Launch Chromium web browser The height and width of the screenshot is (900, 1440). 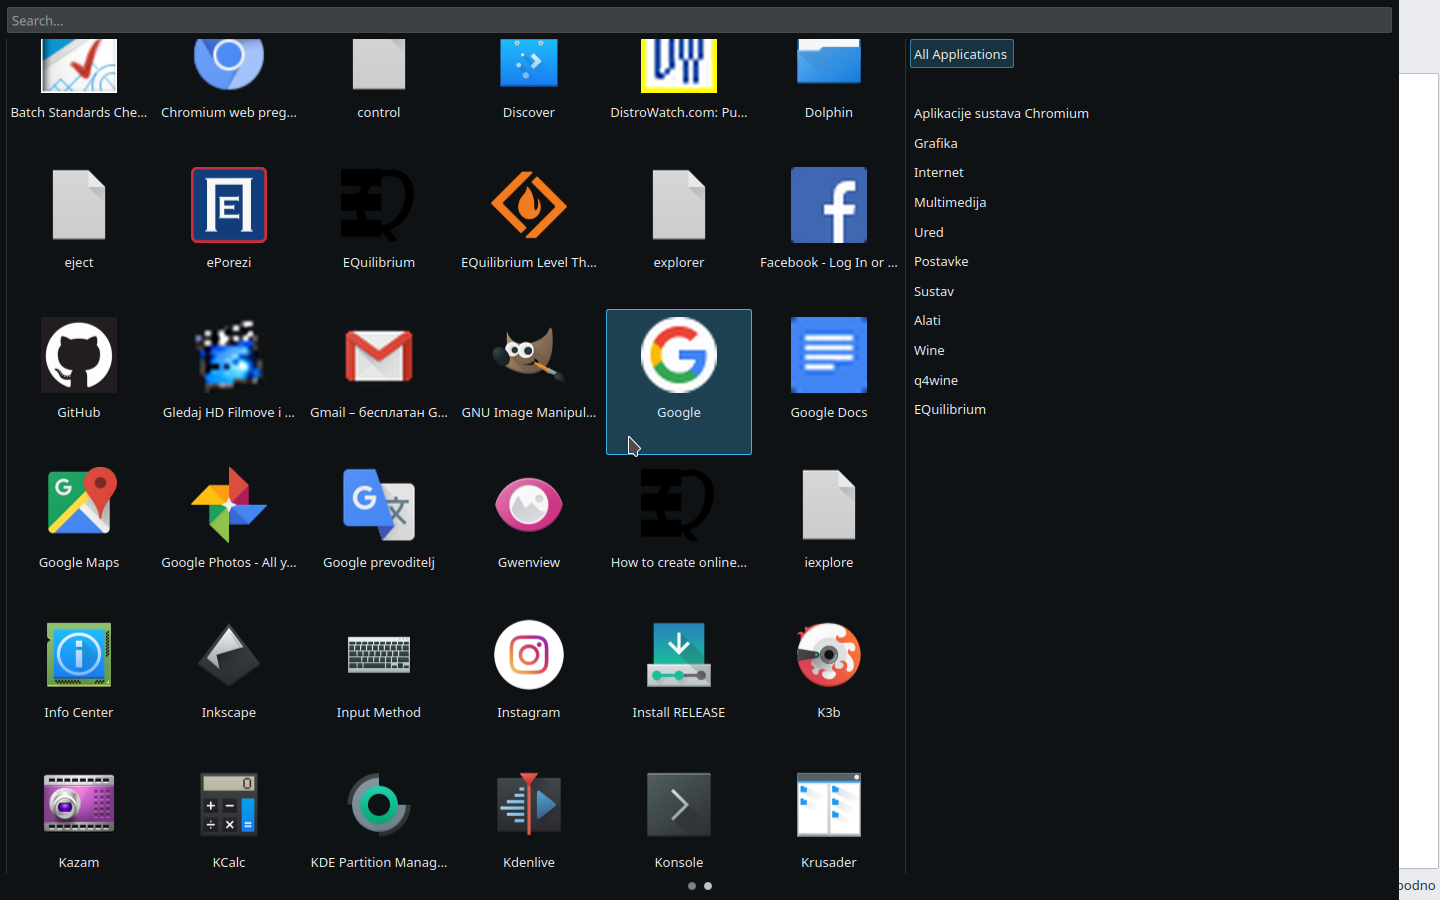[229, 66]
